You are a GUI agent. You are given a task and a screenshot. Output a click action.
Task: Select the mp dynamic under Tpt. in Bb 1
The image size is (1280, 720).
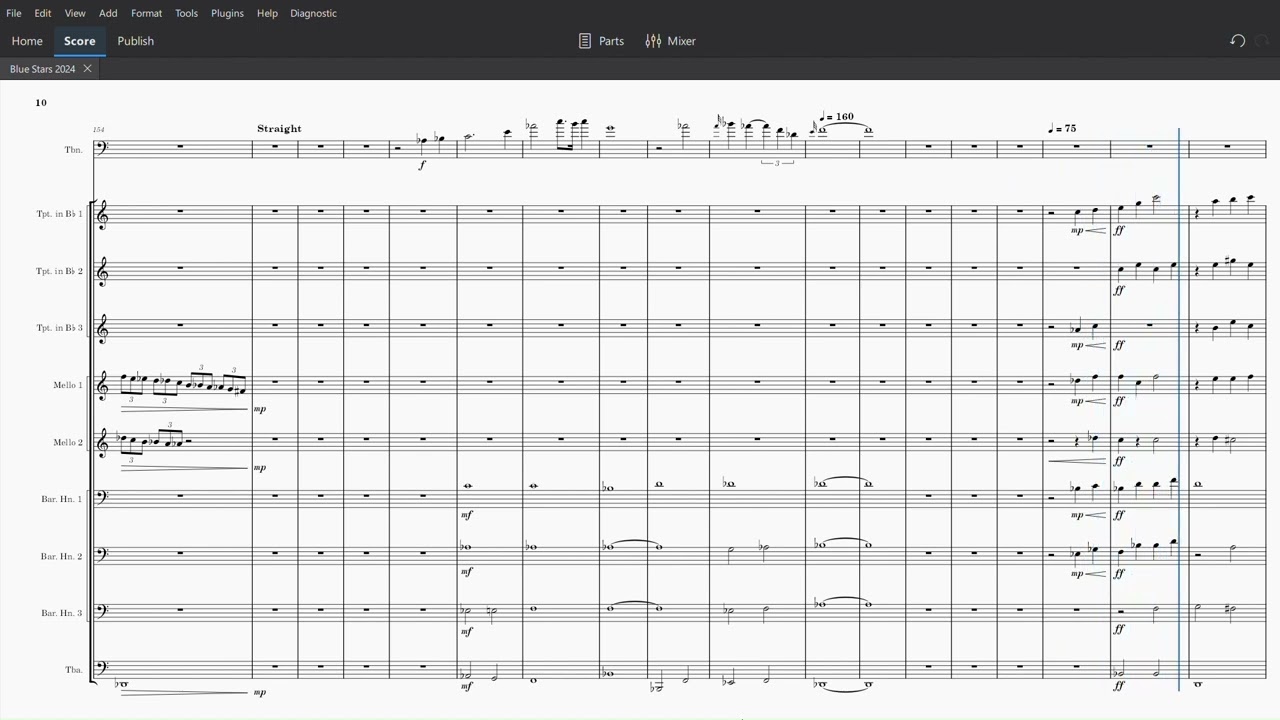click(1077, 231)
